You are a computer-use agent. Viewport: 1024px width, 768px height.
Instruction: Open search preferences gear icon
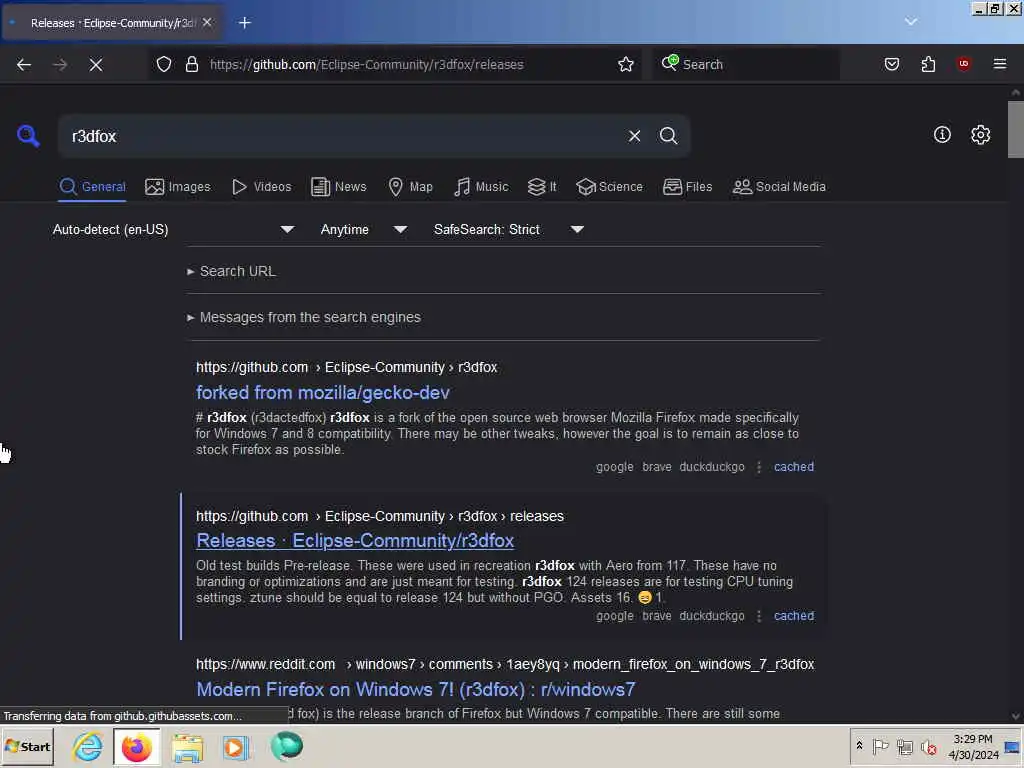980,135
